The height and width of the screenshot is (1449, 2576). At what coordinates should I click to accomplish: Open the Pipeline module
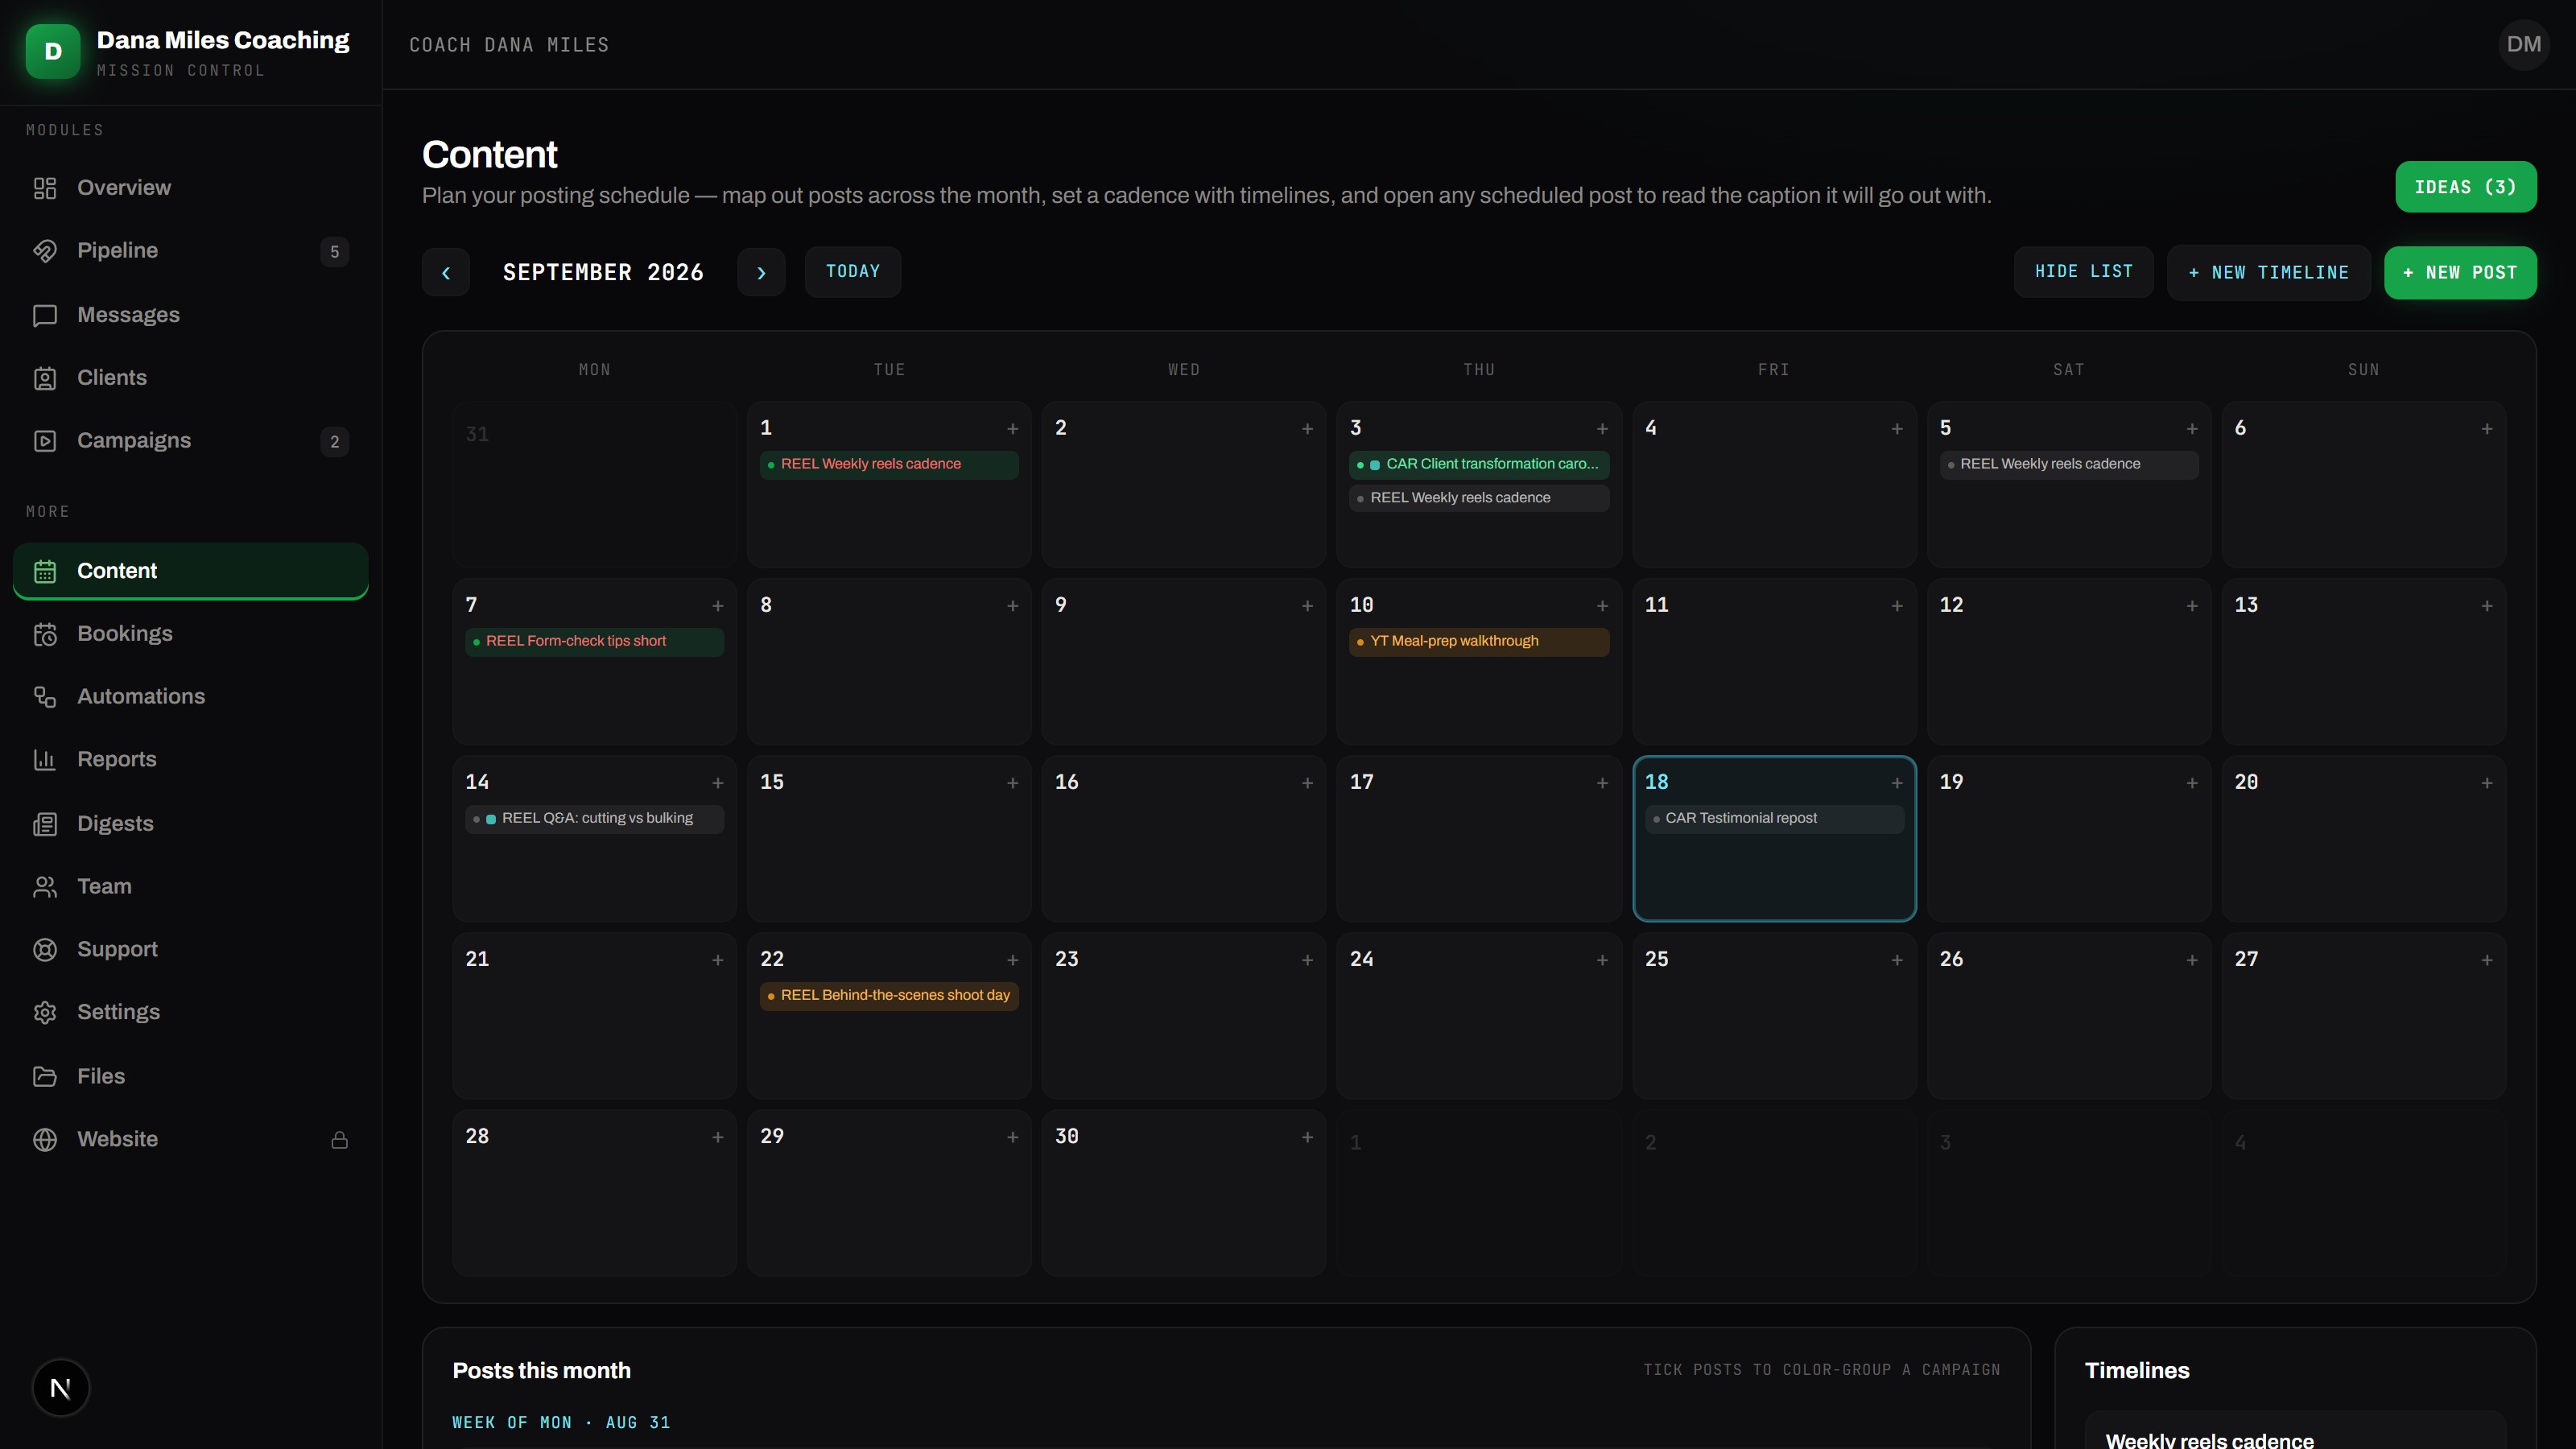191,251
